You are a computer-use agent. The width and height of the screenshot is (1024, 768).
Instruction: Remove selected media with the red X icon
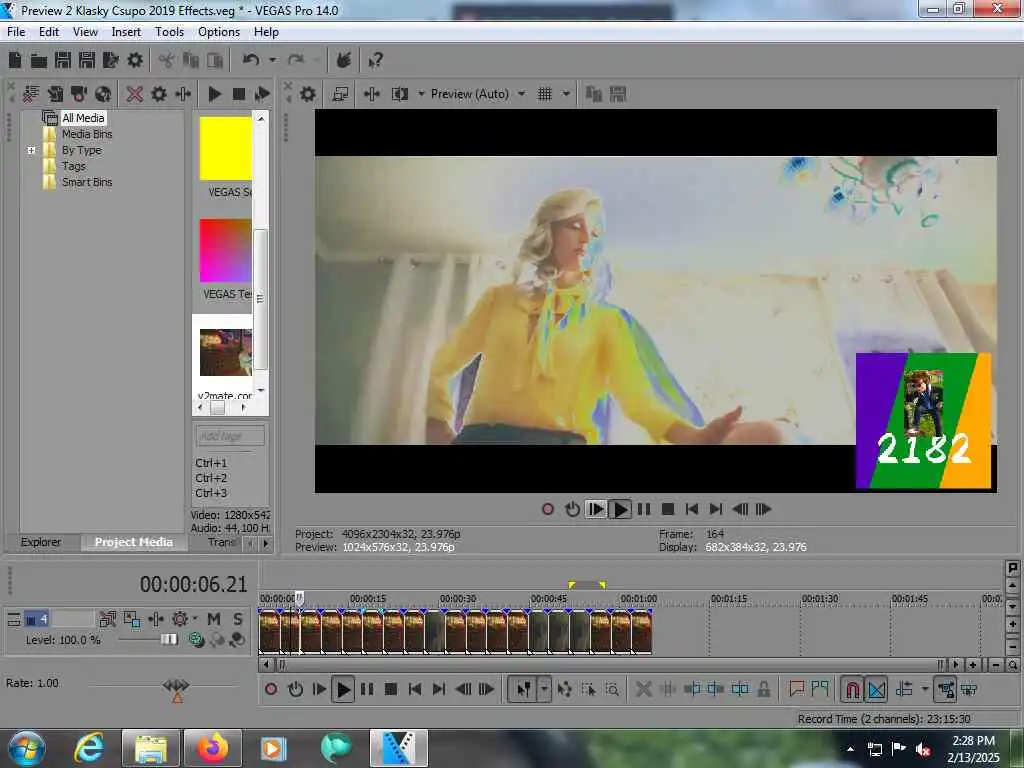point(135,94)
